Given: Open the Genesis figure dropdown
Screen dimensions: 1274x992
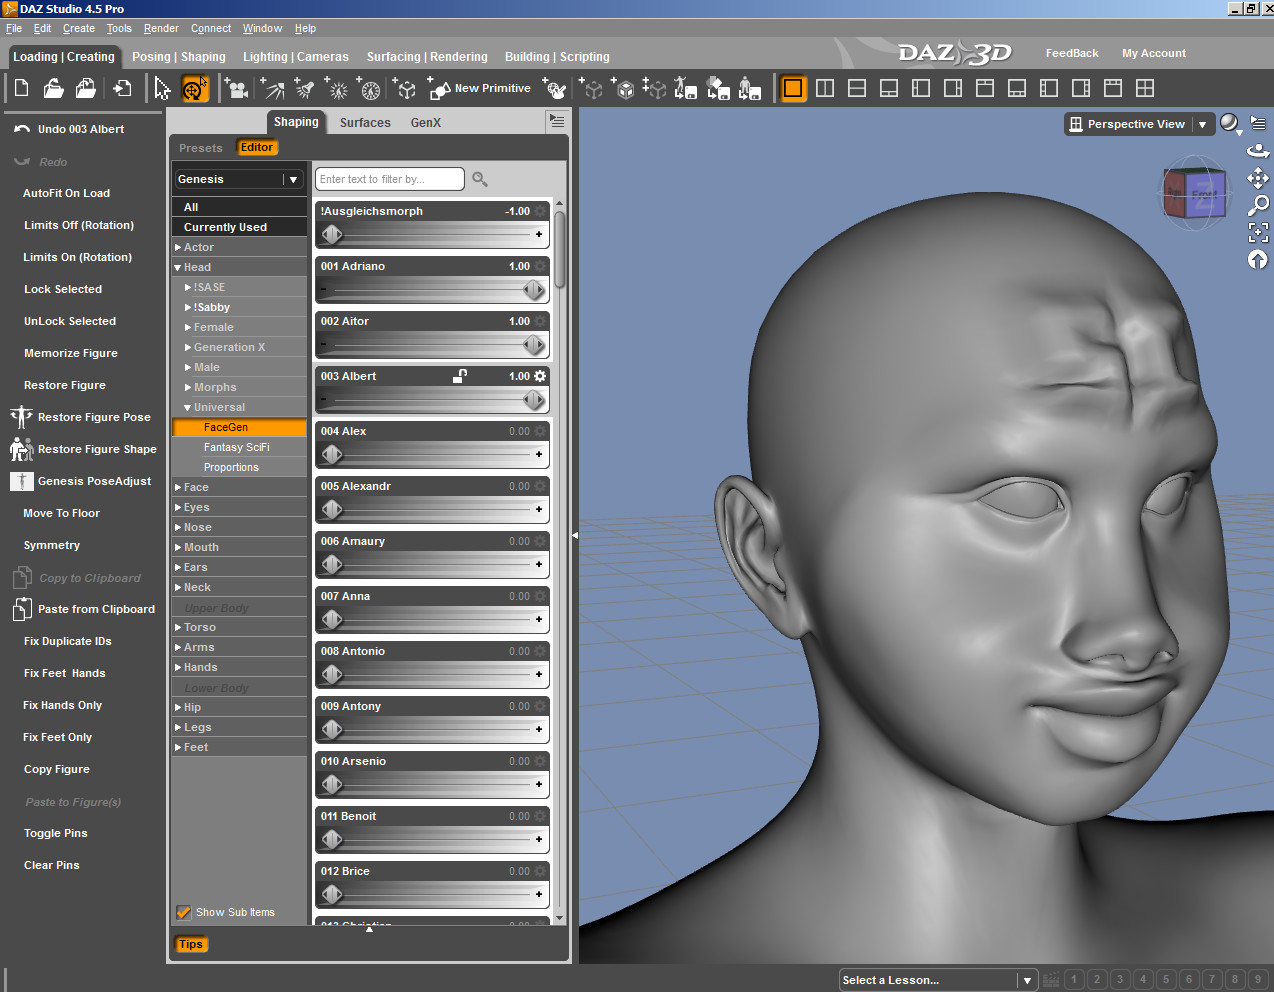Looking at the screenshot, I should [x=239, y=179].
